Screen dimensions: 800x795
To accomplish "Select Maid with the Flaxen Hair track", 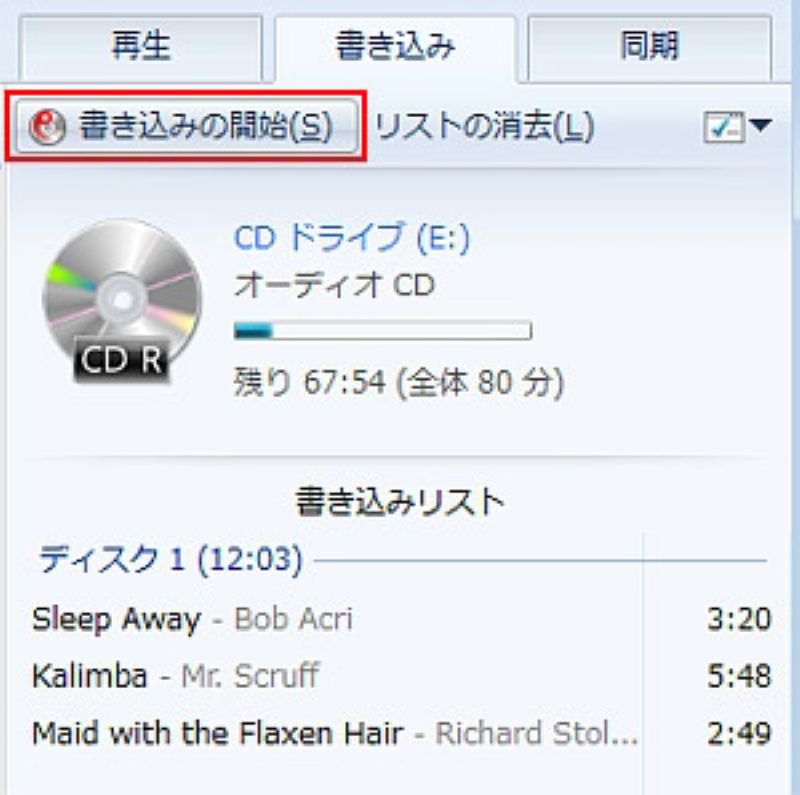I will tap(218, 733).
